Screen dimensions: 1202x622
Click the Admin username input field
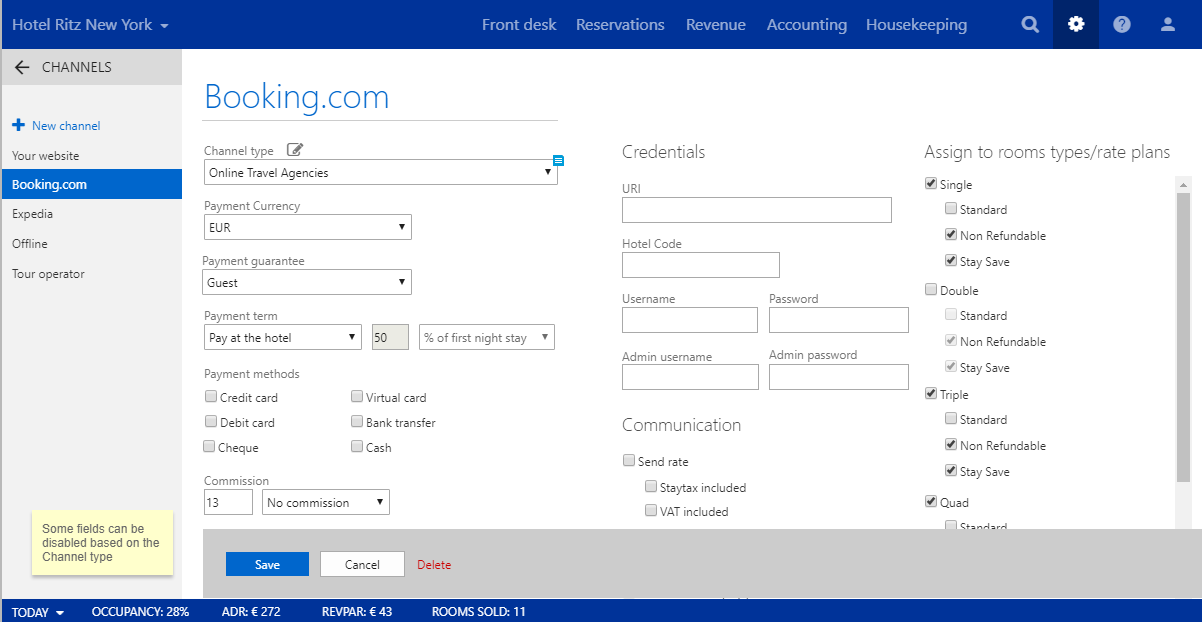pyautogui.click(x=690, y=377)
